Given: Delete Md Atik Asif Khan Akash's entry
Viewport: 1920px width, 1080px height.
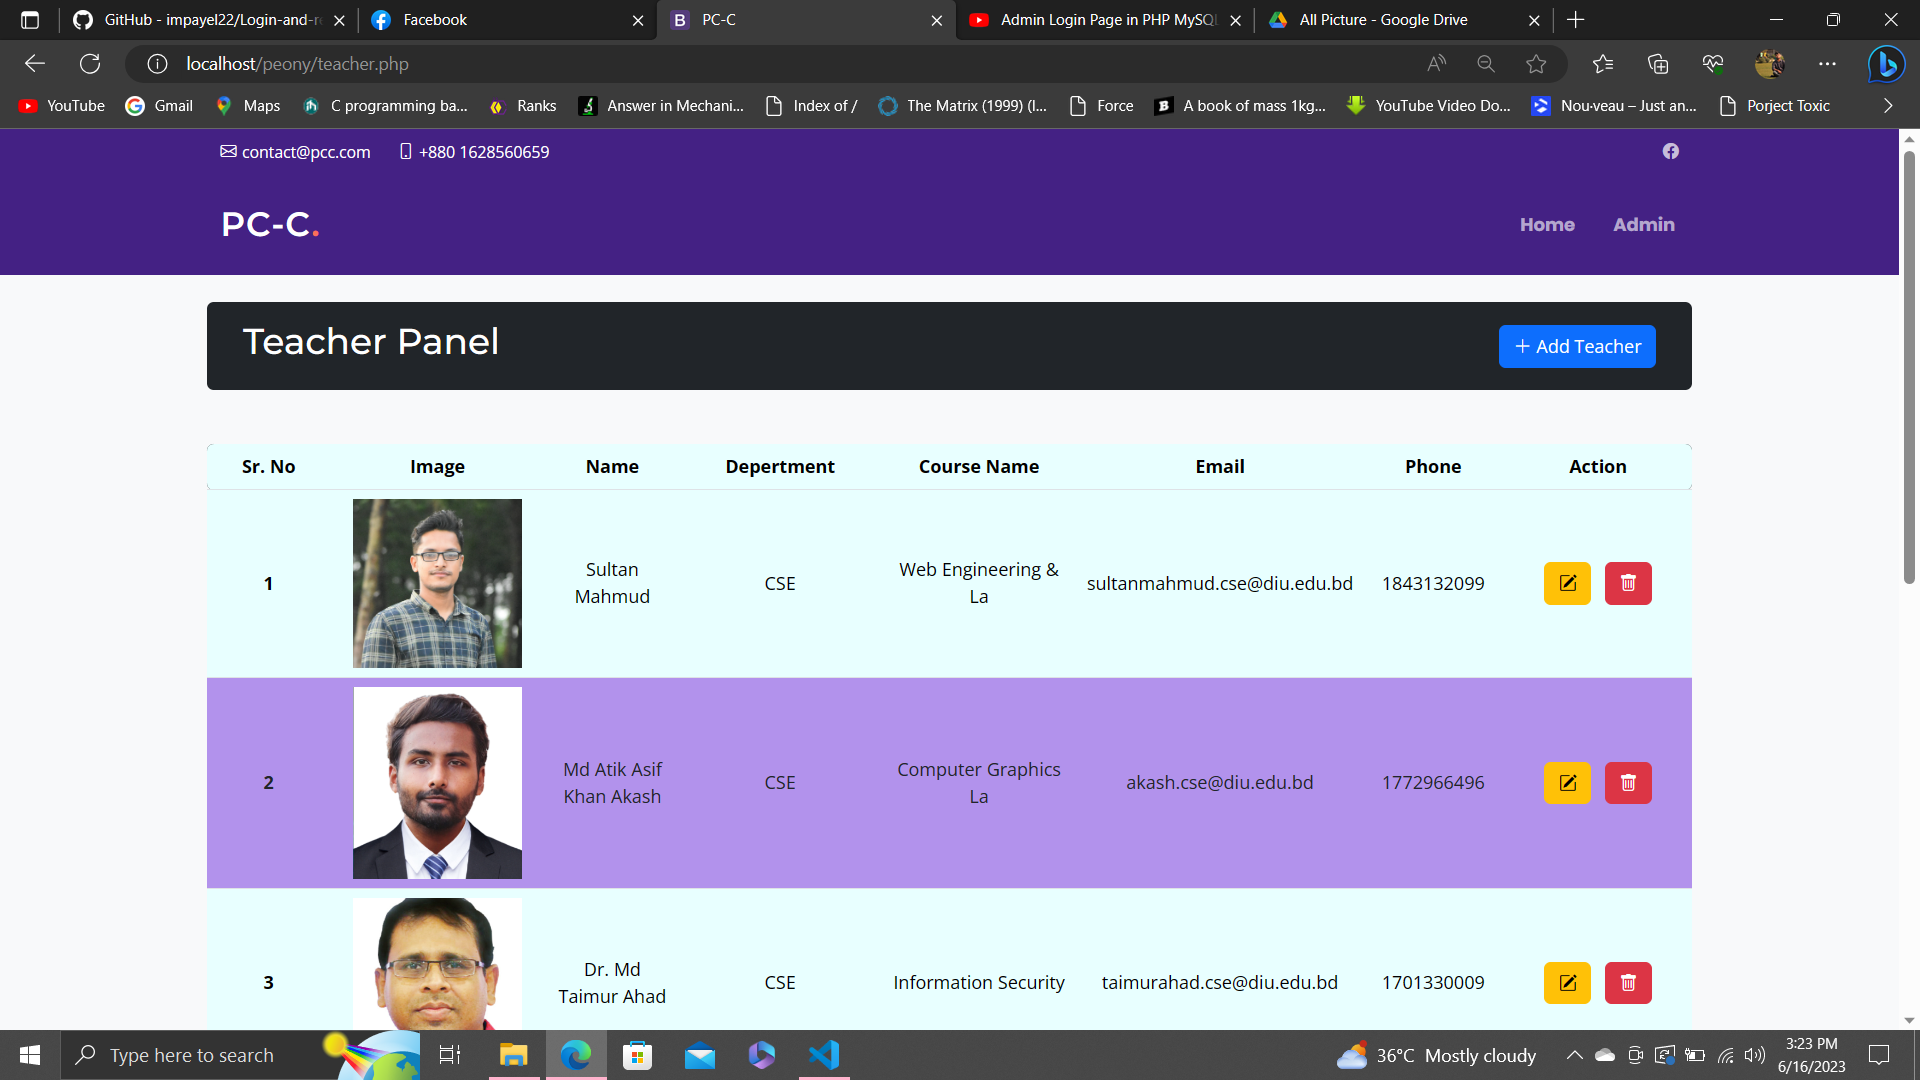Looking at the screenshot, I should point(1628,783).
